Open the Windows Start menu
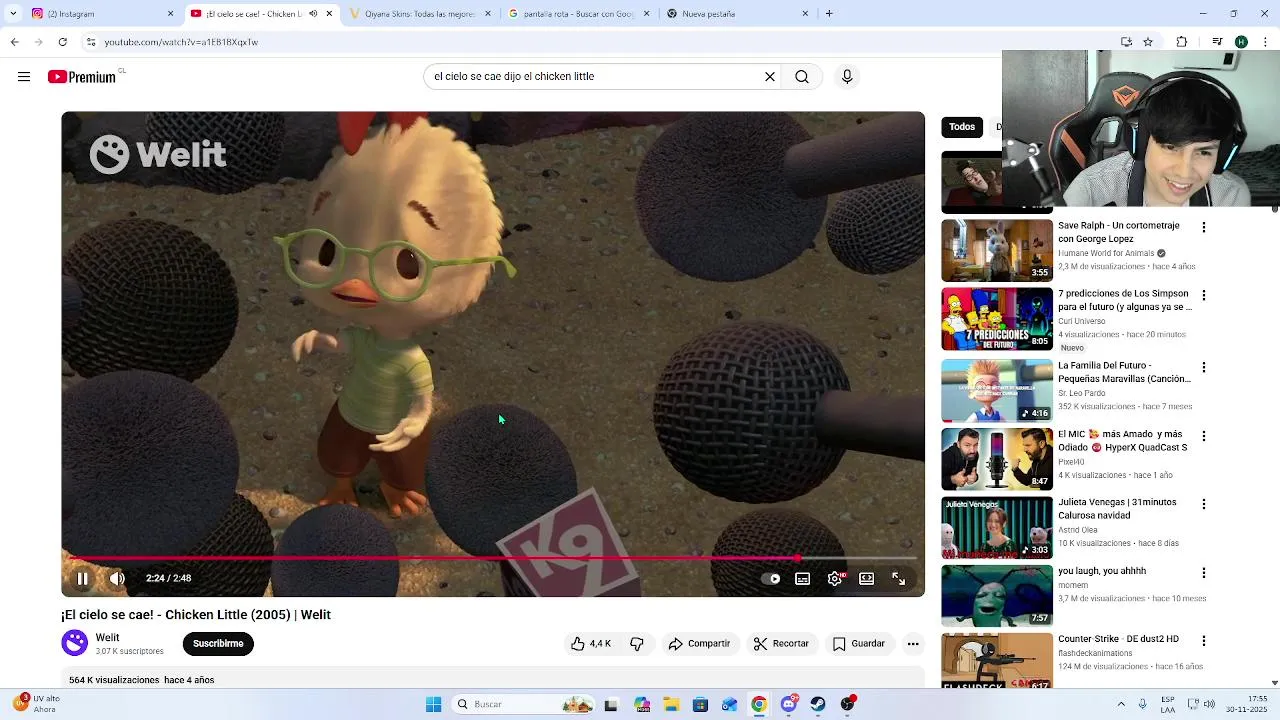Viewport: 1280px width, 720px height. [x=433, y=705]
